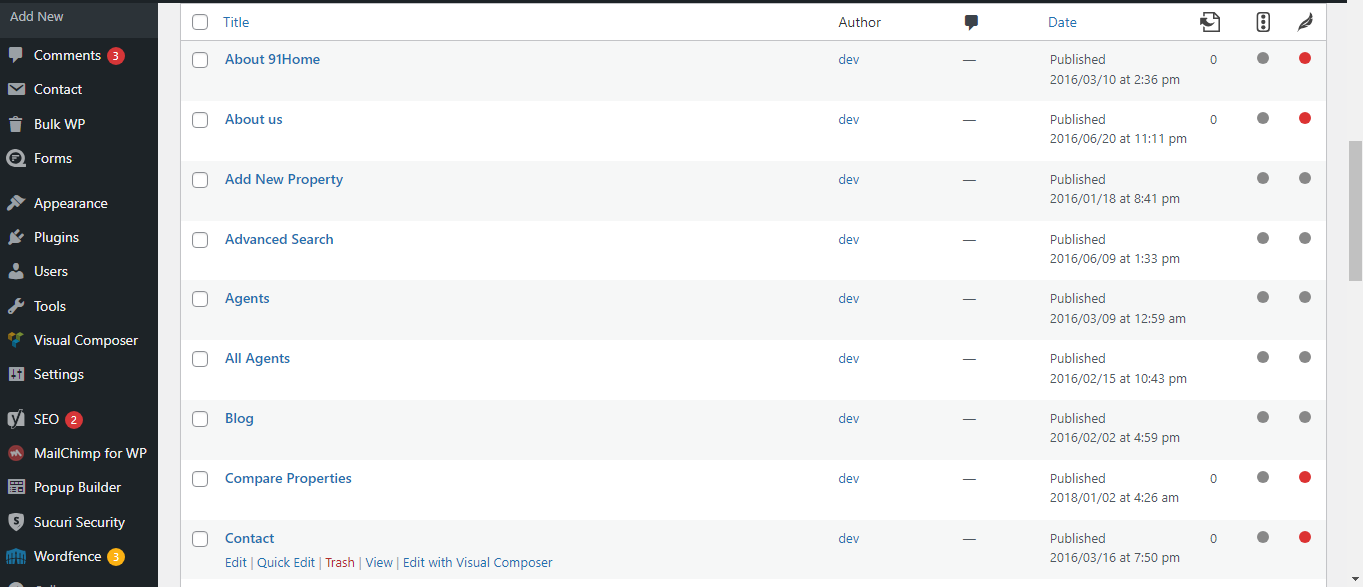Image resolution: width=1363 pixels, height=587 pixels.
Task: Click the Sucuri Security icon in sidebar
Action: pos(15,522)
